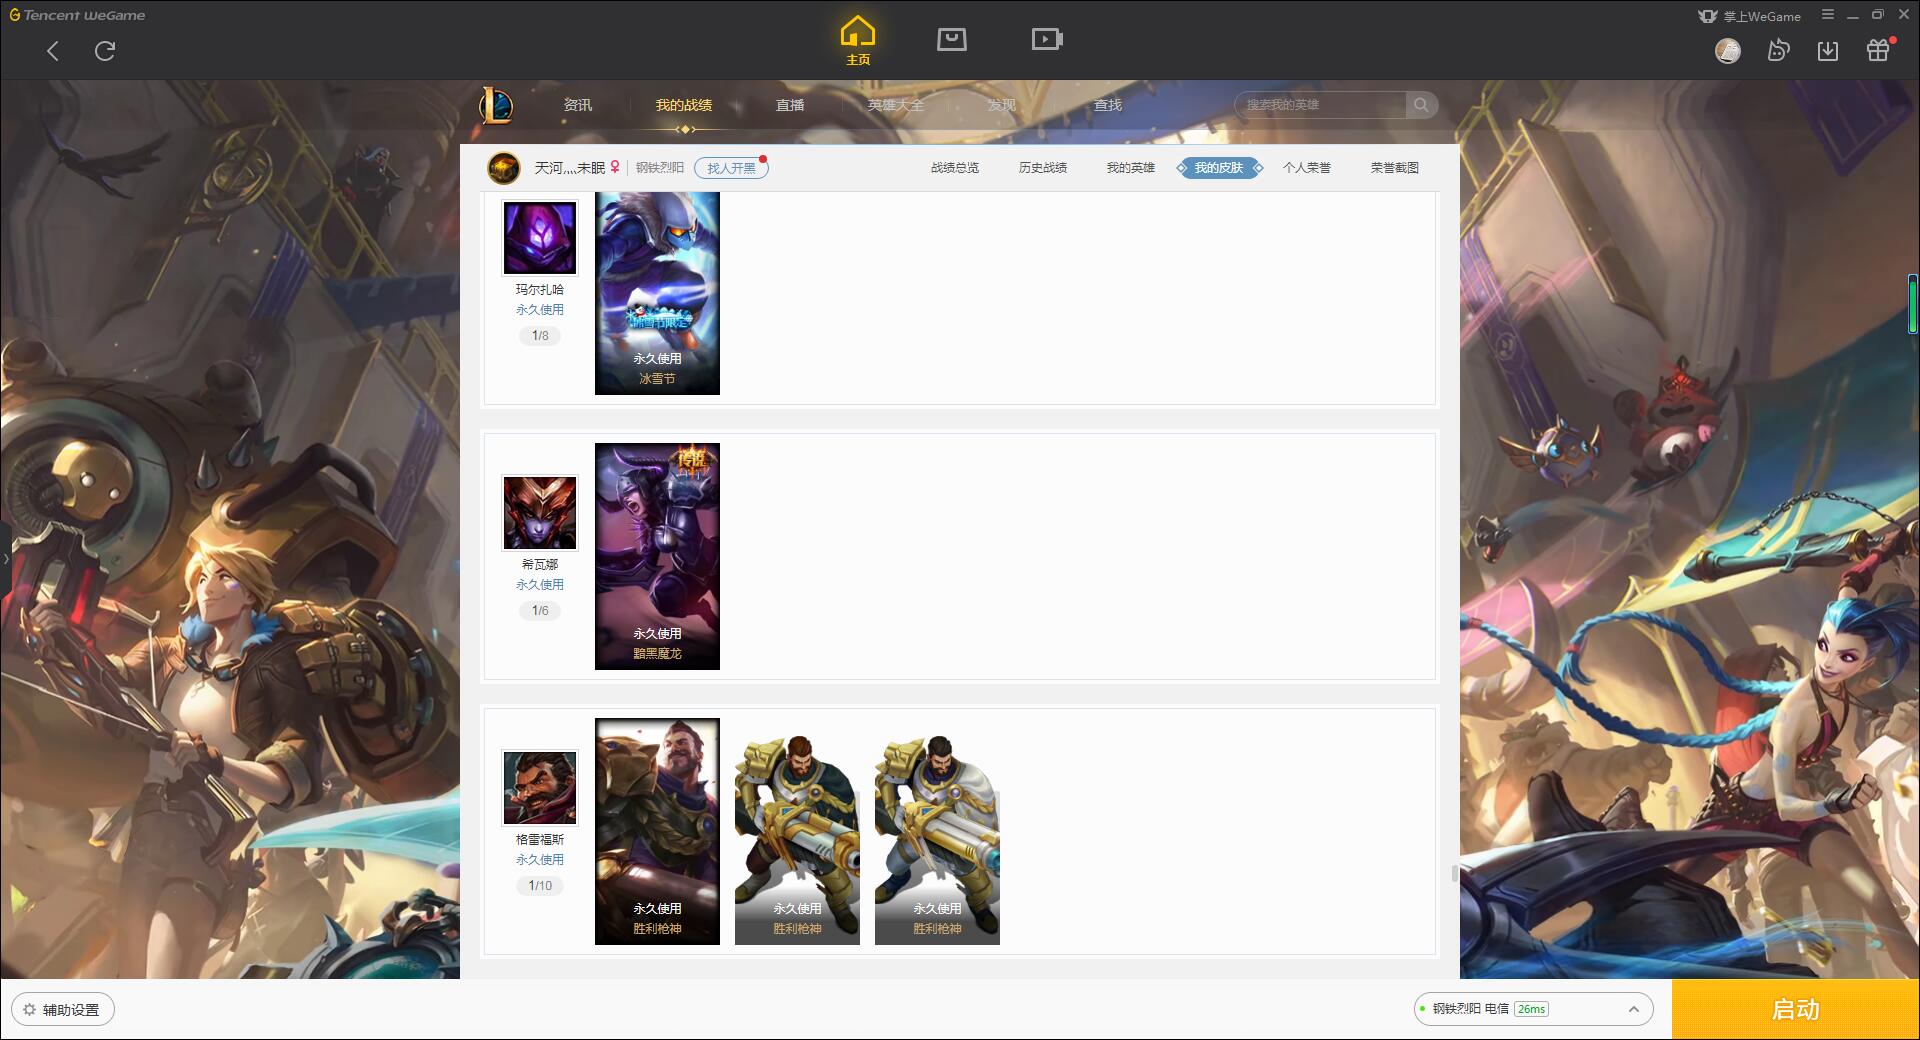Click the 启动 launch button
This screenshot has width=1920, height=1040.
point(1795,1009)
